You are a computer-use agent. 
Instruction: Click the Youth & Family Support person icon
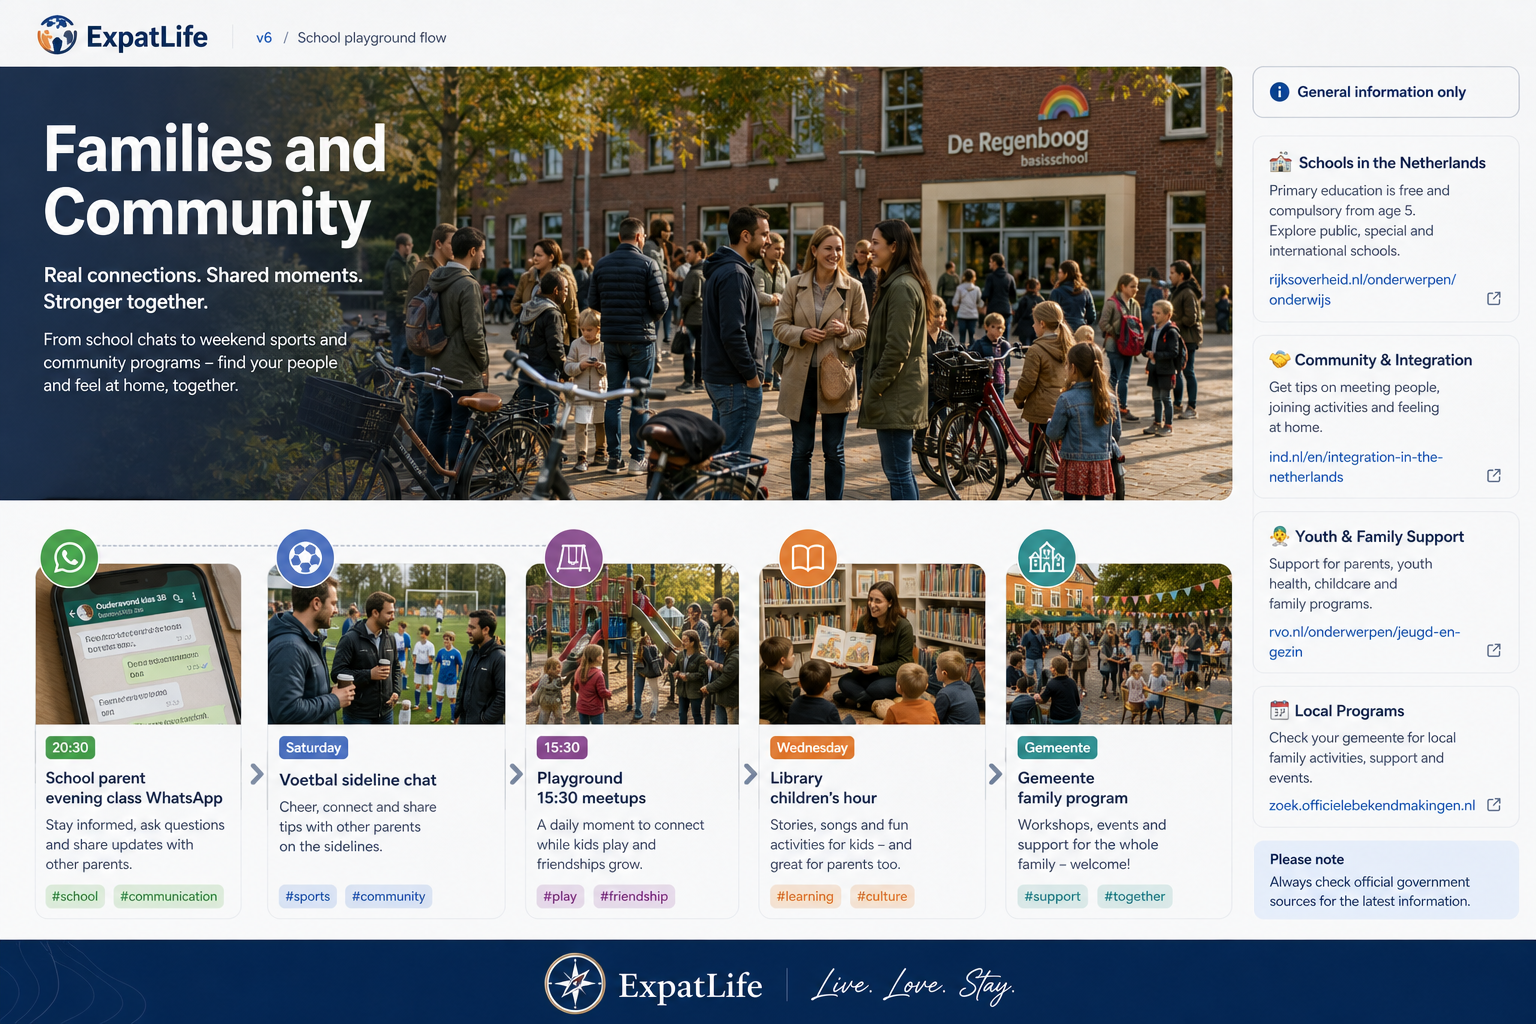point(1279,535)
